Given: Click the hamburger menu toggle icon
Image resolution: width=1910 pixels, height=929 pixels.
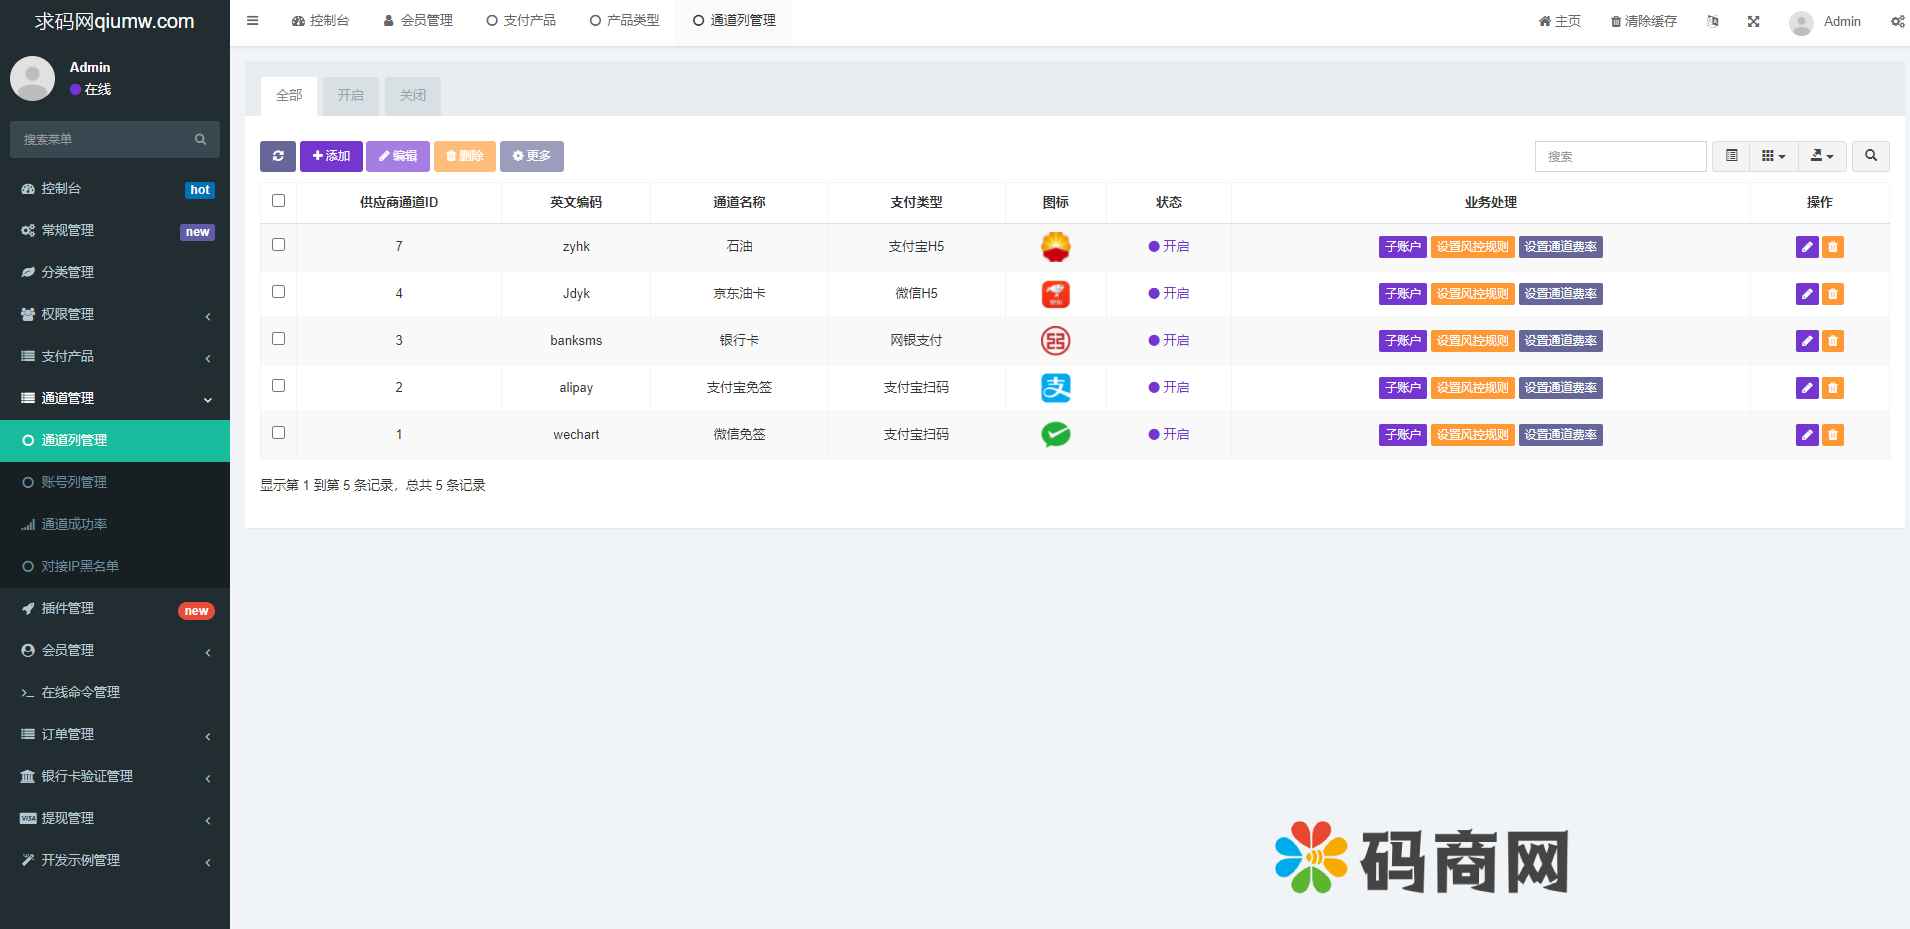Looking at the screenshot, I should [253, 21].
